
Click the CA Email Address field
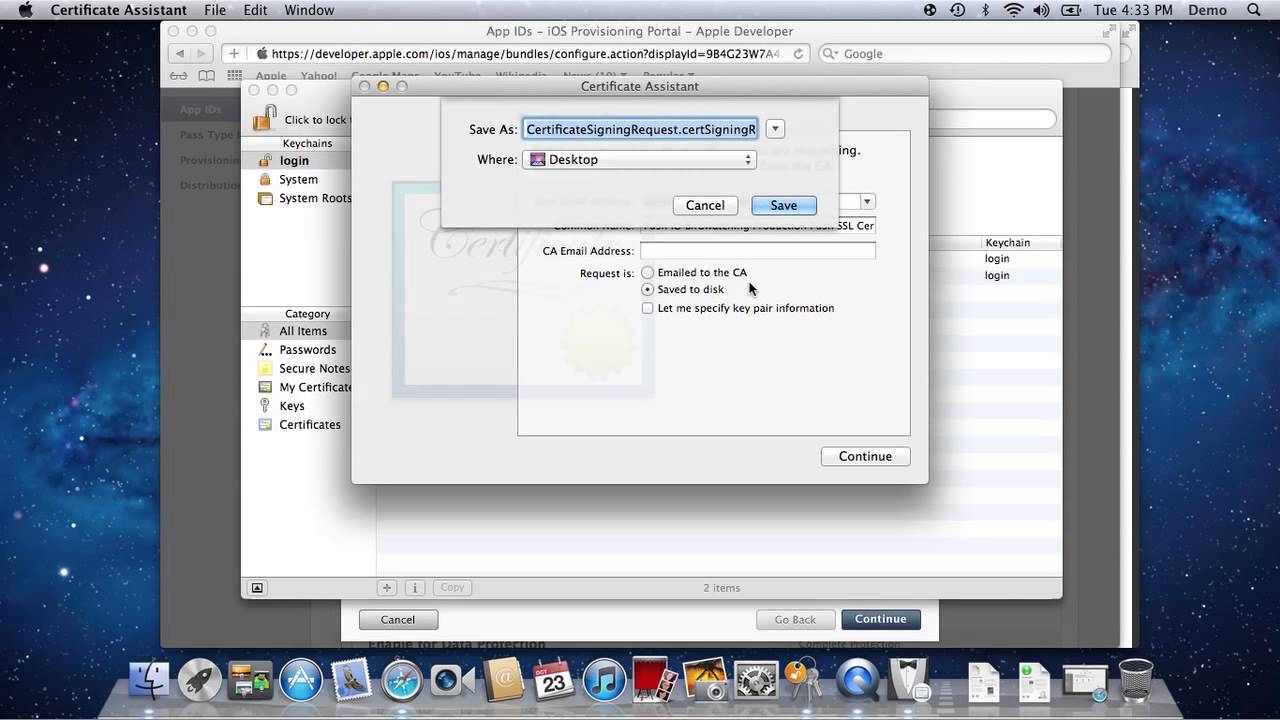(758, 251)
